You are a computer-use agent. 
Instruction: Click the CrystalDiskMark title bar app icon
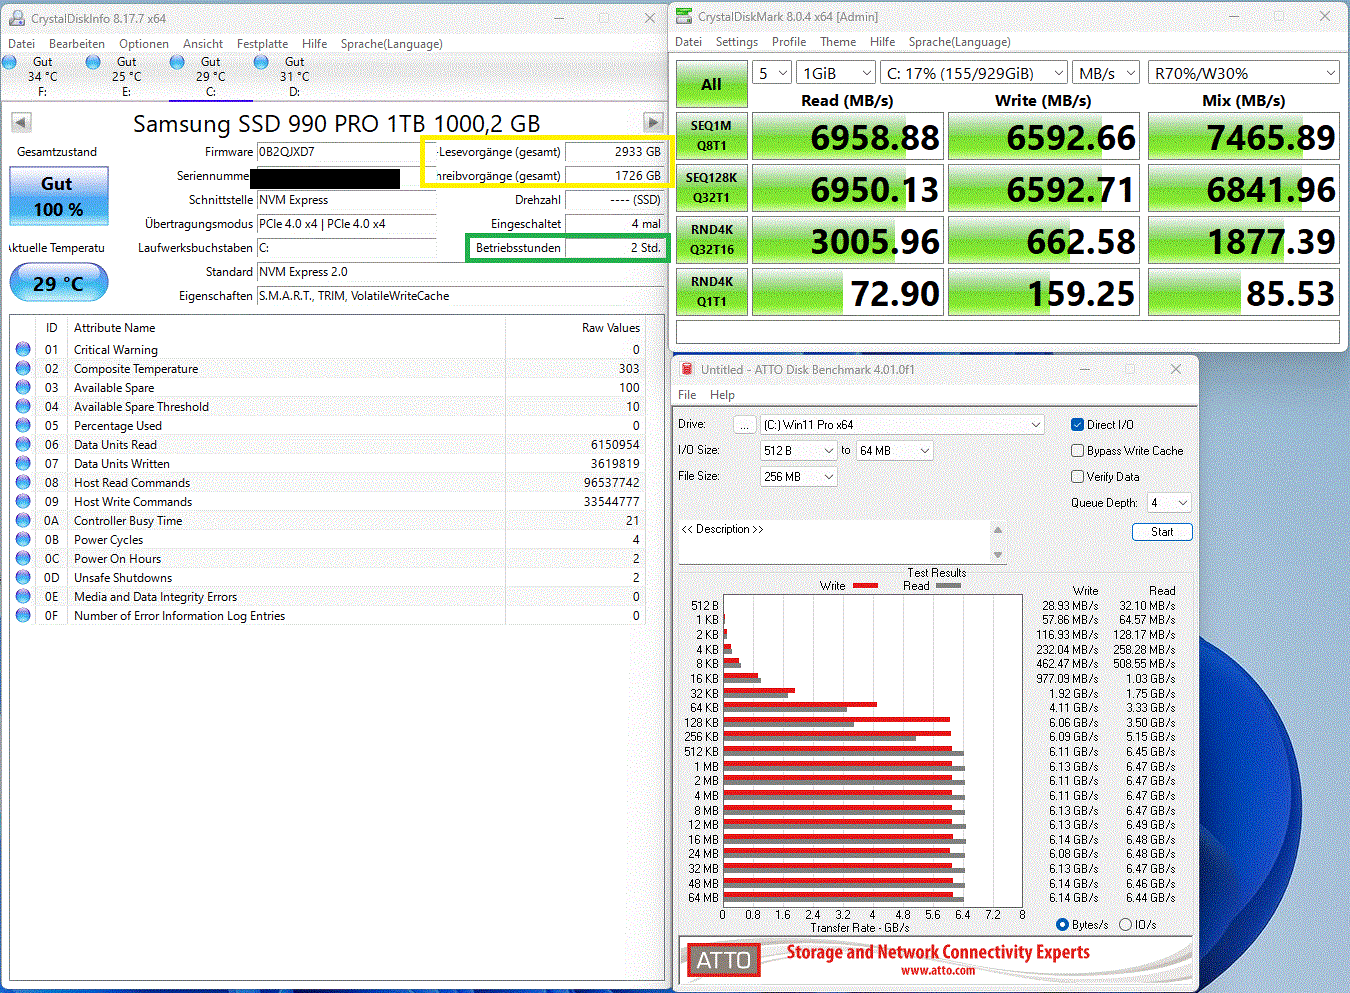[684, 16]
